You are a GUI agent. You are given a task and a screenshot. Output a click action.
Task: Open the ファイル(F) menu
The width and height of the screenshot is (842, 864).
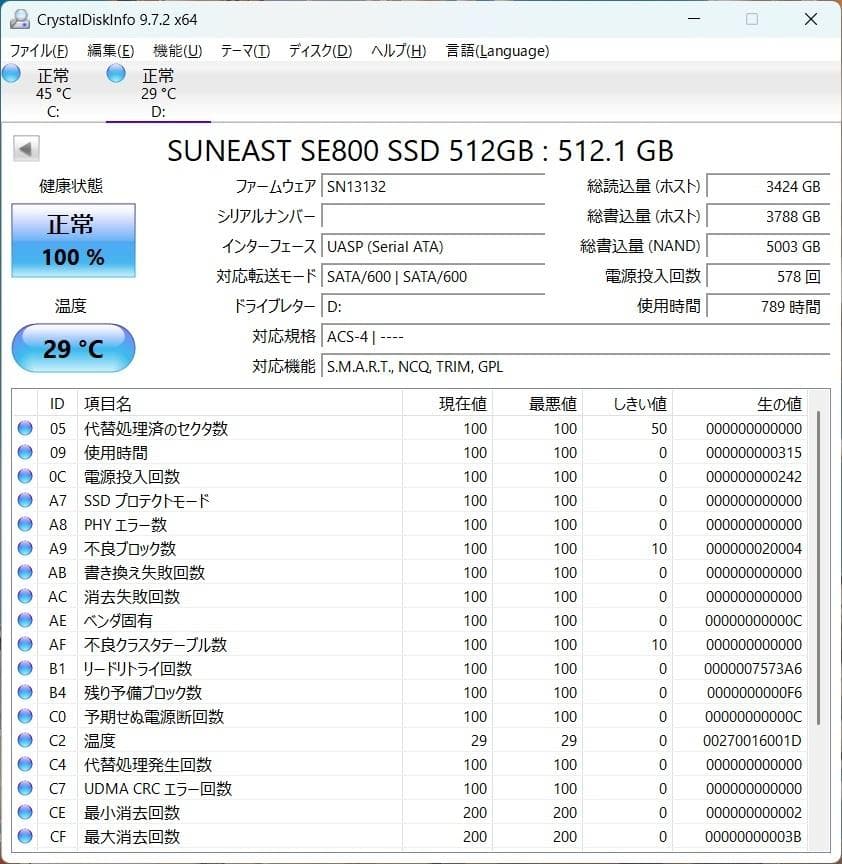[39, 51]
